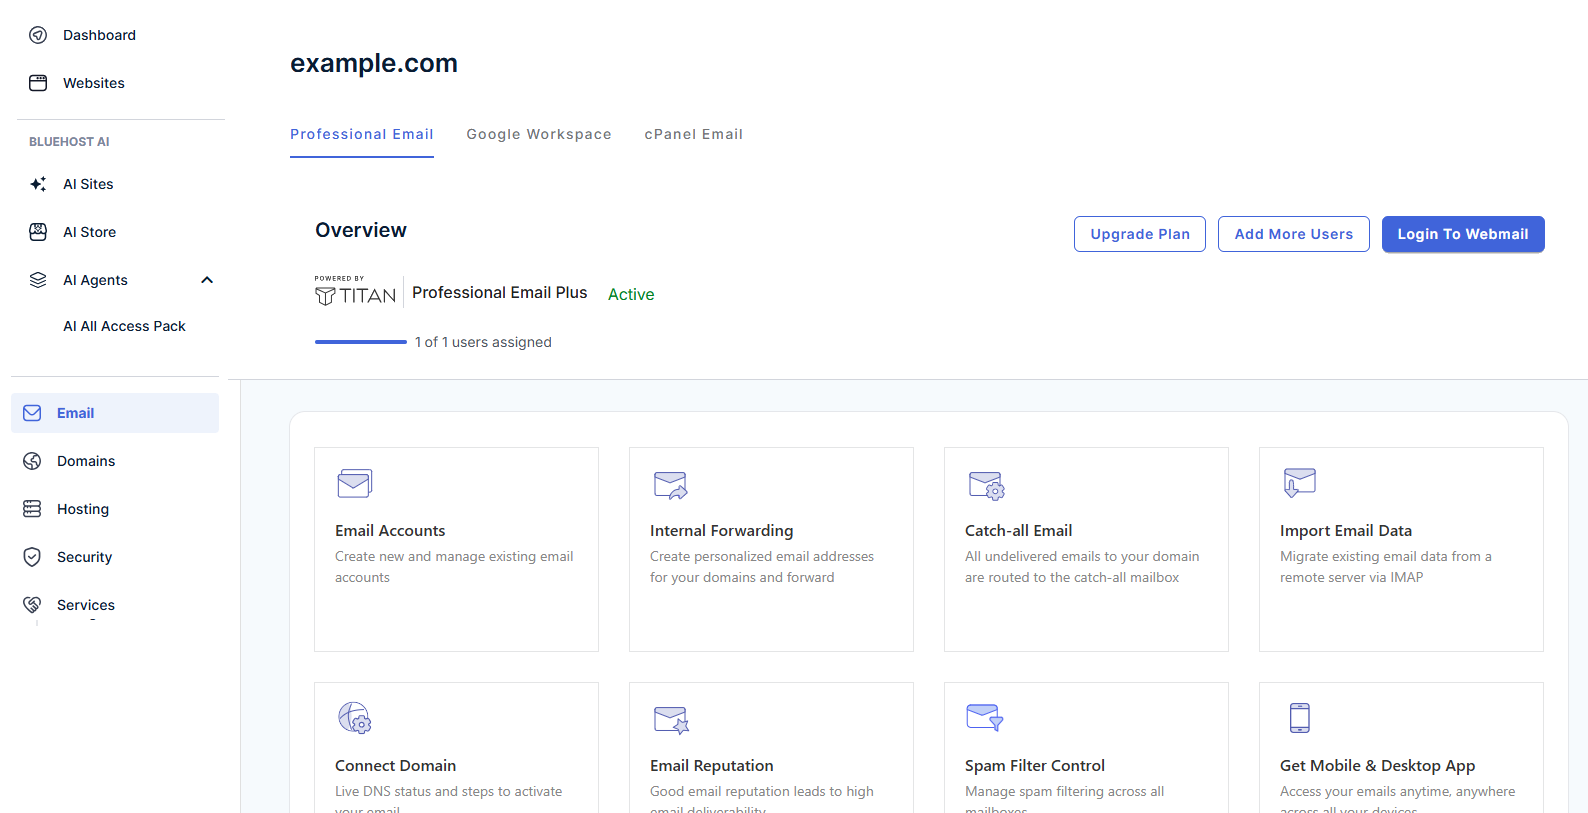Click the Services icon in sidebar
Screen dimensions: 1588x813
pyautogui.click(x=32, y=605)
